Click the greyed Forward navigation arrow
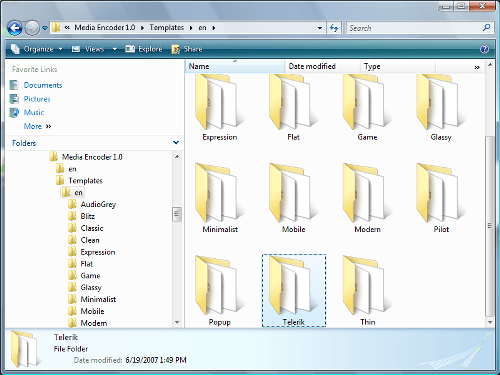The height and width of the screenshot is (375, 500). 32,28
